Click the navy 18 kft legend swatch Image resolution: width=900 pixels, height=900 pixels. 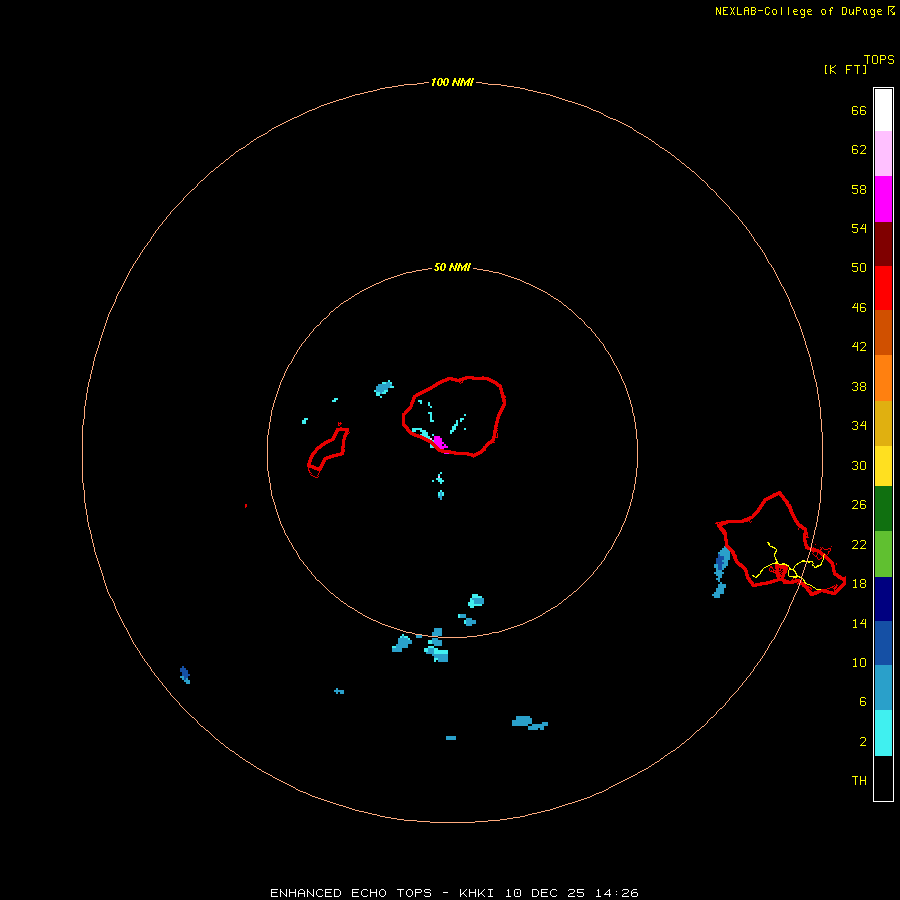coord(883,599)
